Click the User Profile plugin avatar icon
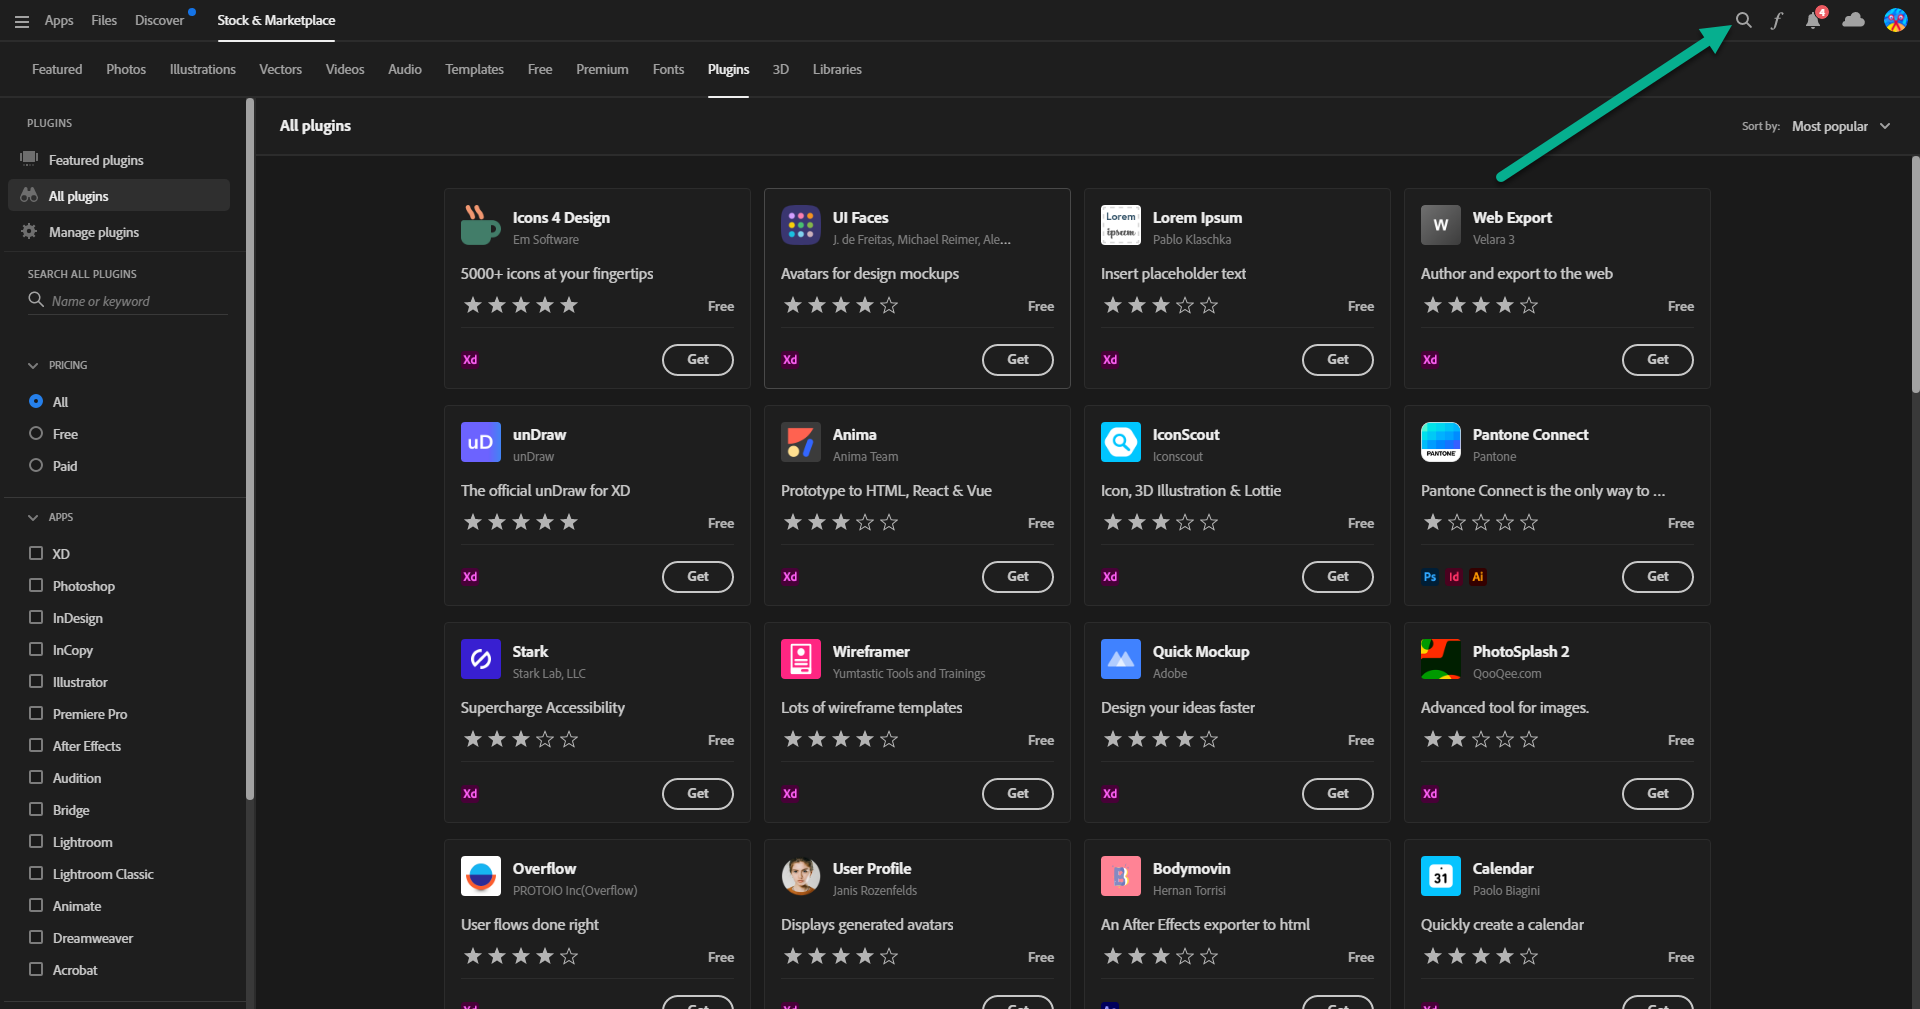Viewport: 1920px width, 1009px height. point(801,876)
